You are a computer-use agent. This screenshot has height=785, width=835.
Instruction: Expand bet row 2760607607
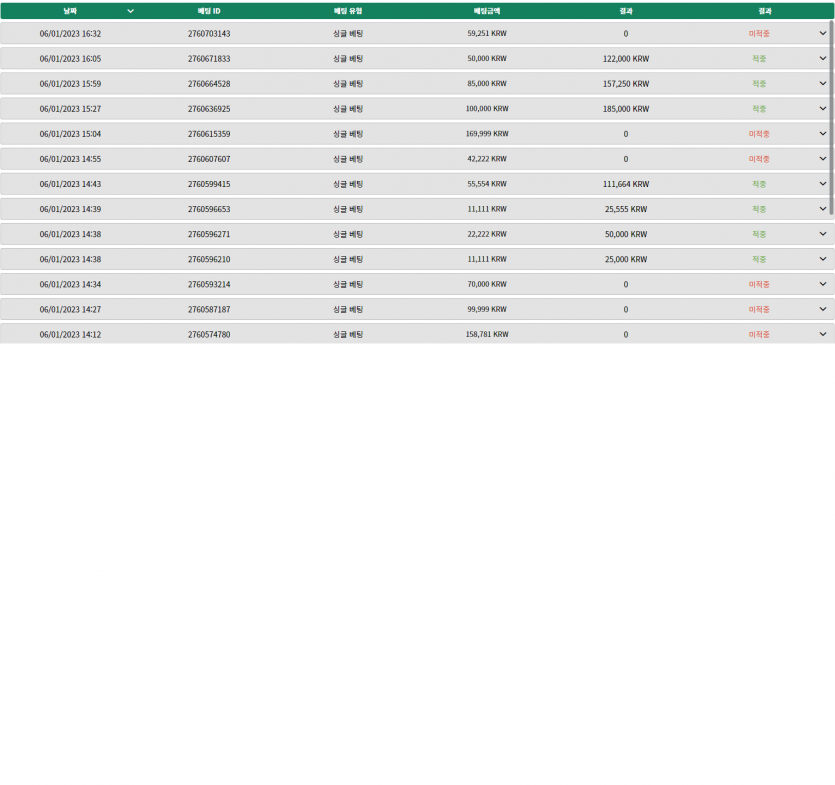(x=823, y=158)
